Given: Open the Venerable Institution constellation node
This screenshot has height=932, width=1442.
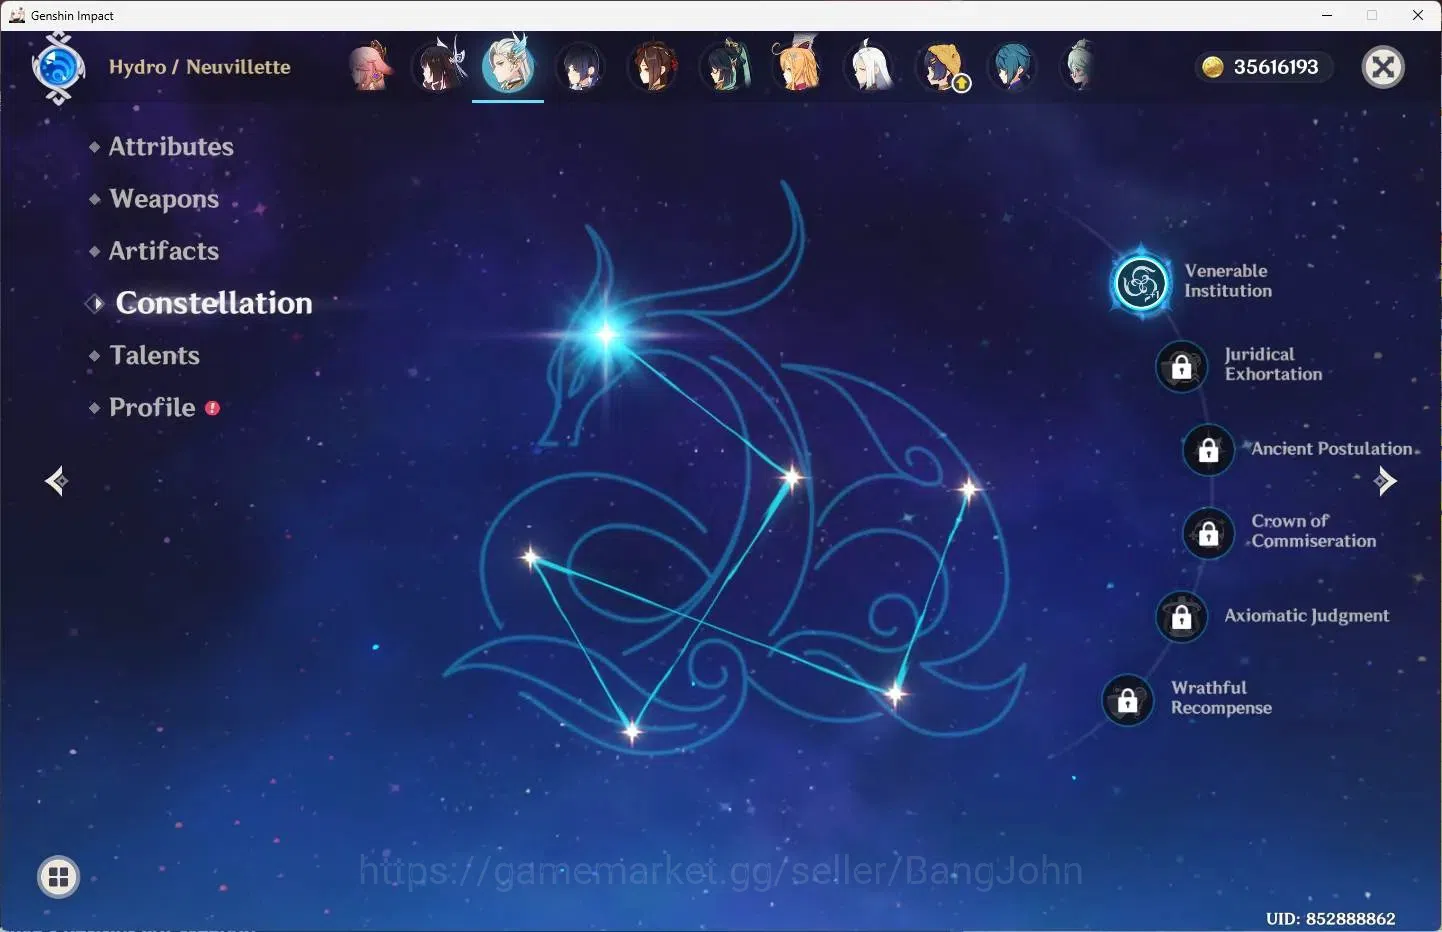Looking at the screenshot, I should (1141, 283).
